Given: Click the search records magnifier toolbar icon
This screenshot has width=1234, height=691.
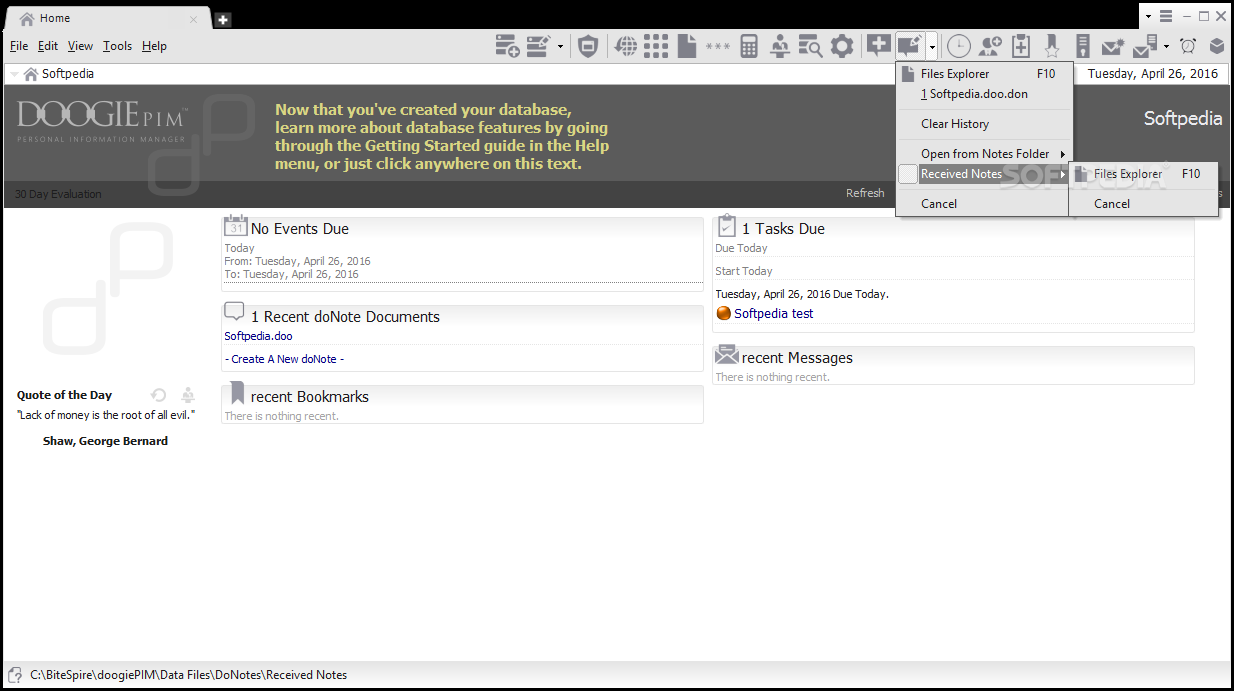Looking at the screenshot, I should pyautogui.click(x=810, y=46).
